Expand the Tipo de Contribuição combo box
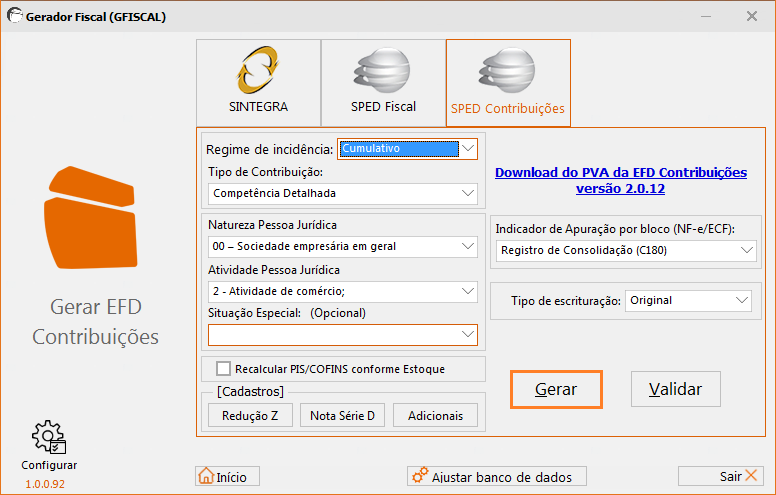This screenshot has height=495, width=776. (x=342, y=194)
